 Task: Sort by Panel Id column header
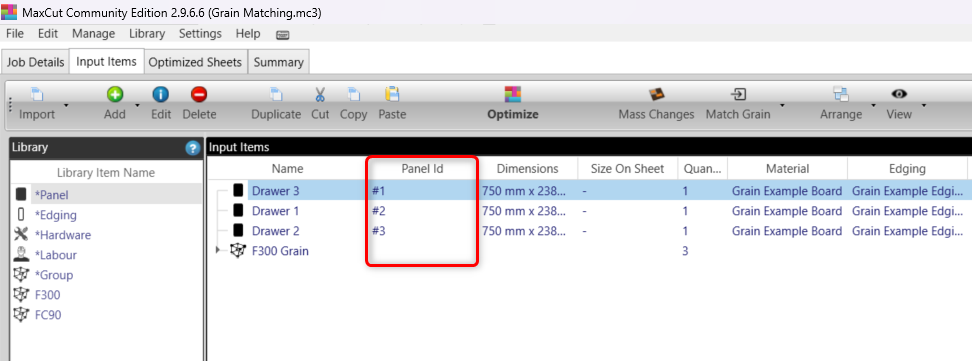click(422, 169)
